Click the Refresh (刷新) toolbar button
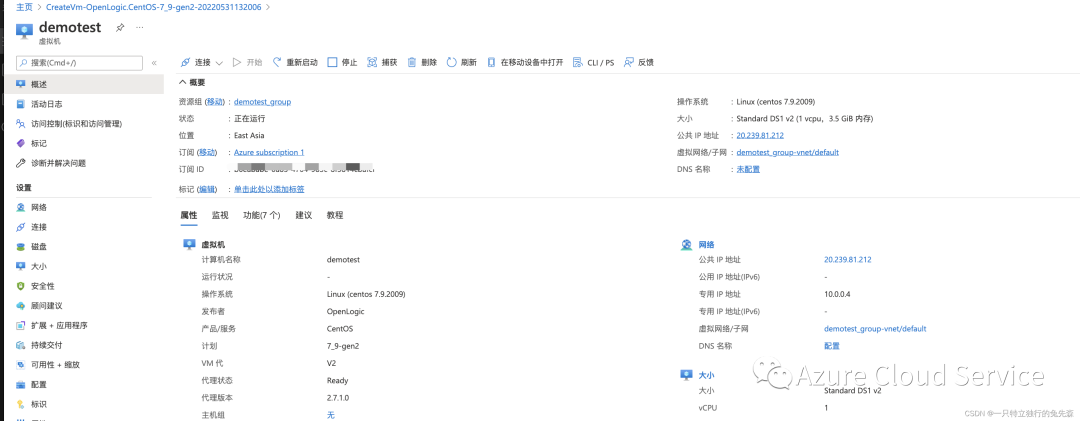Viewport: 1080px width, 421px height. [462, 62]
